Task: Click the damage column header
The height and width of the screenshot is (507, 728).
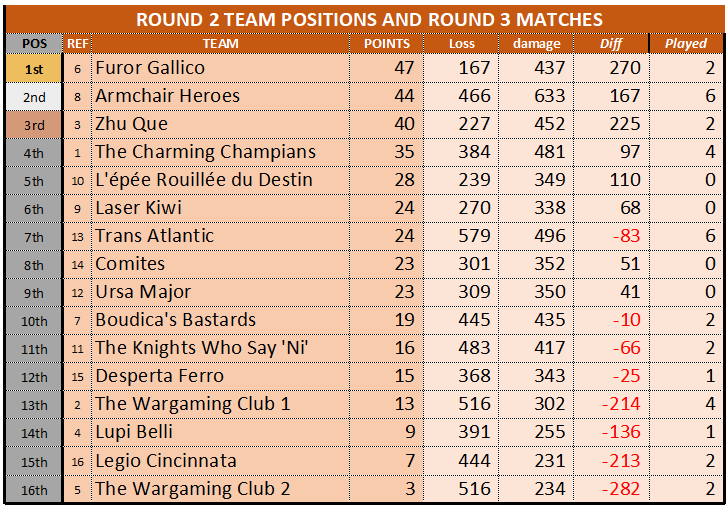Action: point(537,44)
